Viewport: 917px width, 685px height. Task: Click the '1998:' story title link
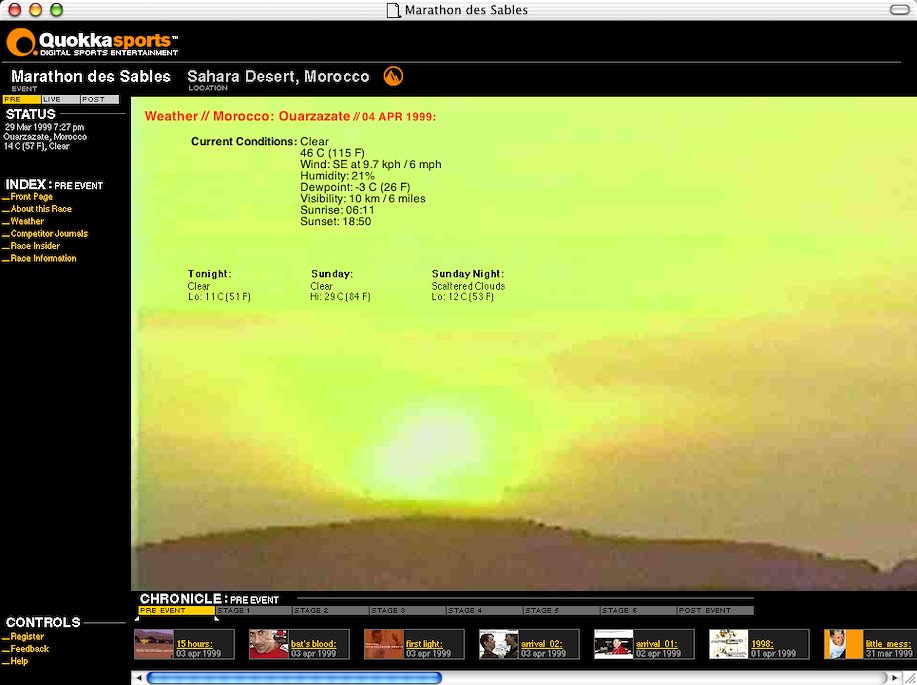coord(762,643)
